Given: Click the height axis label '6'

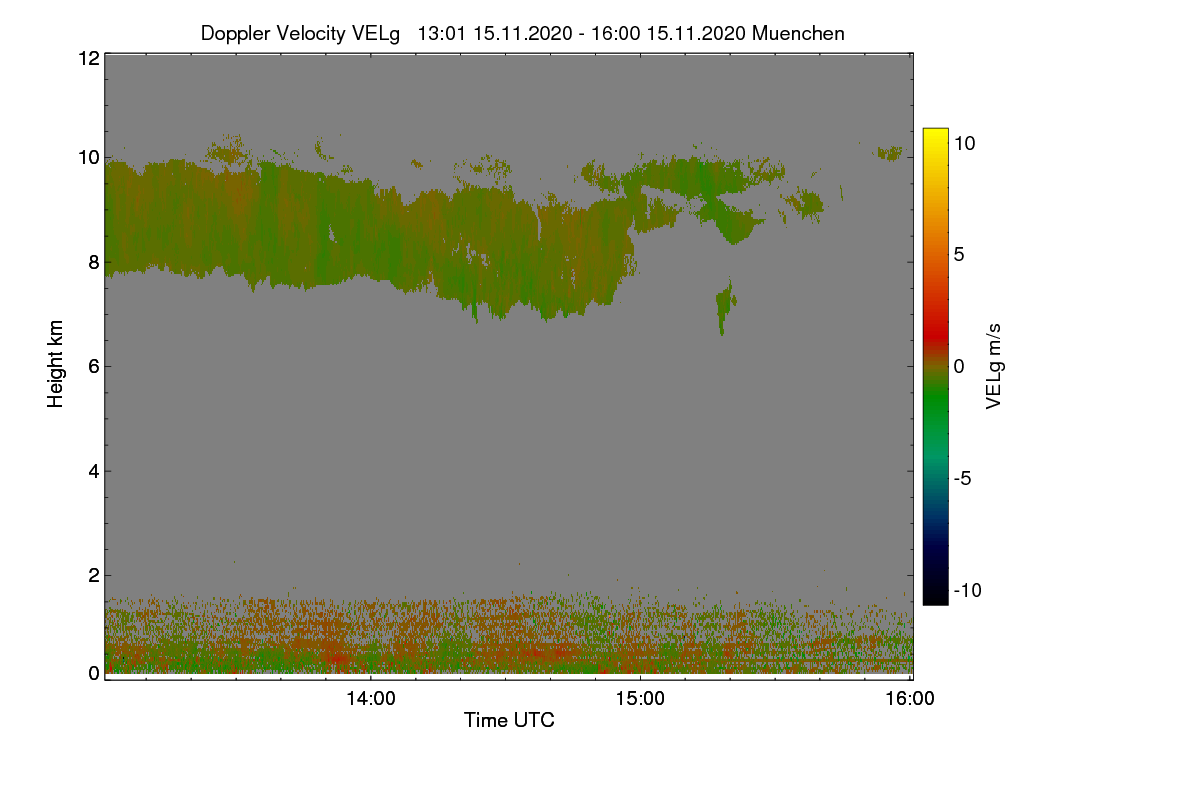Looking at the screenshot, I should 94,366.
